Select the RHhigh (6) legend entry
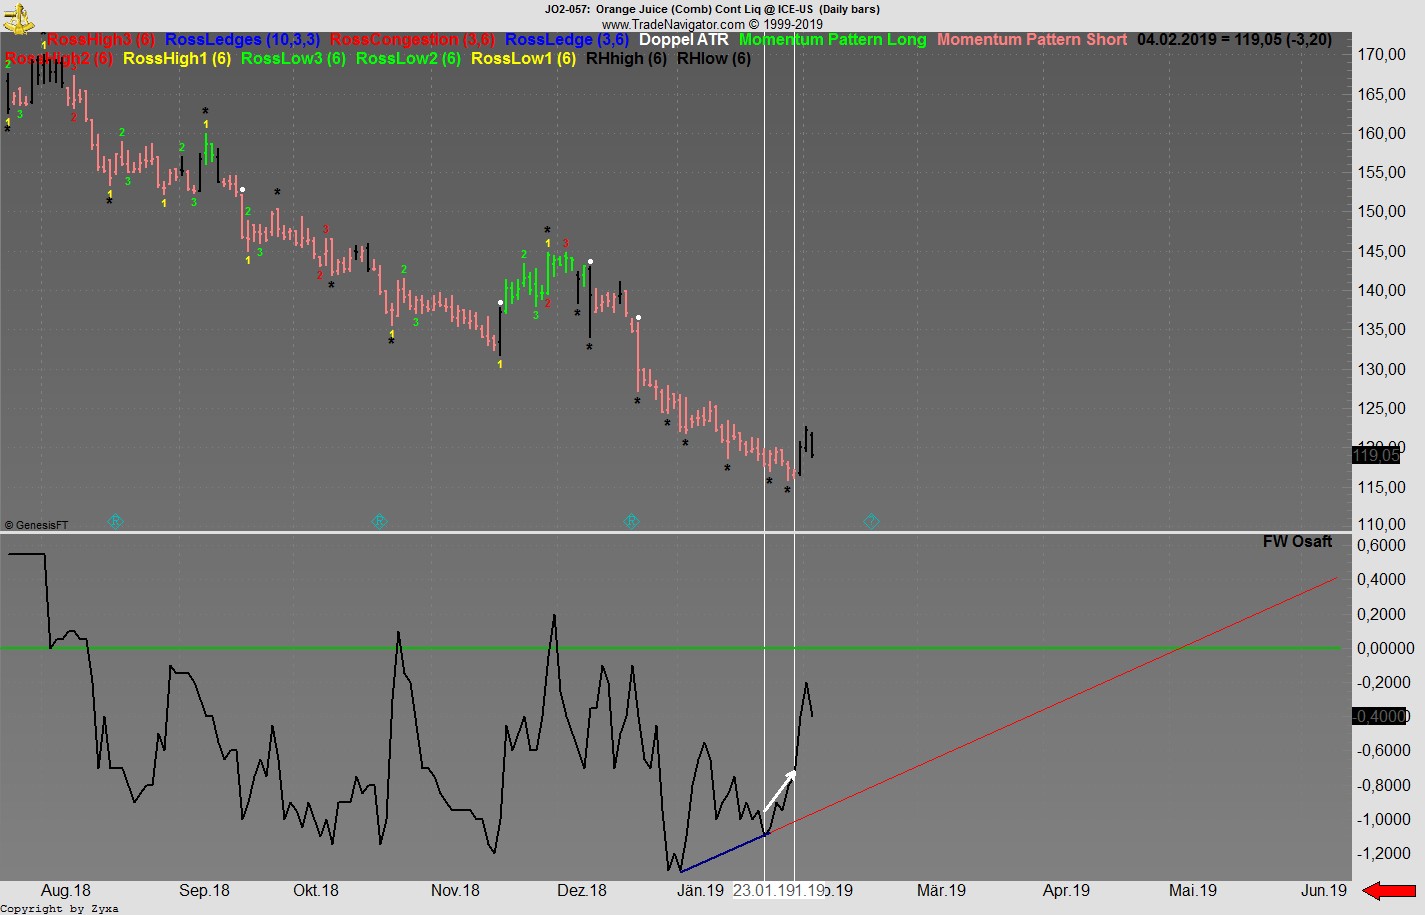The height and width of the screenshot is (915, 1425). click(x=625, y=58)
